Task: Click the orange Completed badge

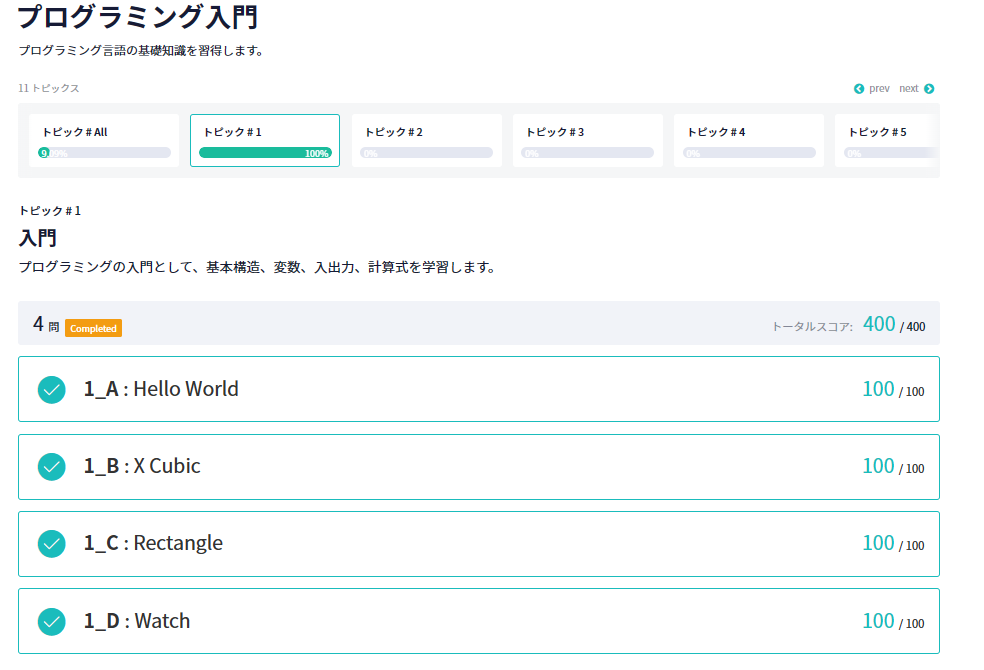Action: coord(93,327)
